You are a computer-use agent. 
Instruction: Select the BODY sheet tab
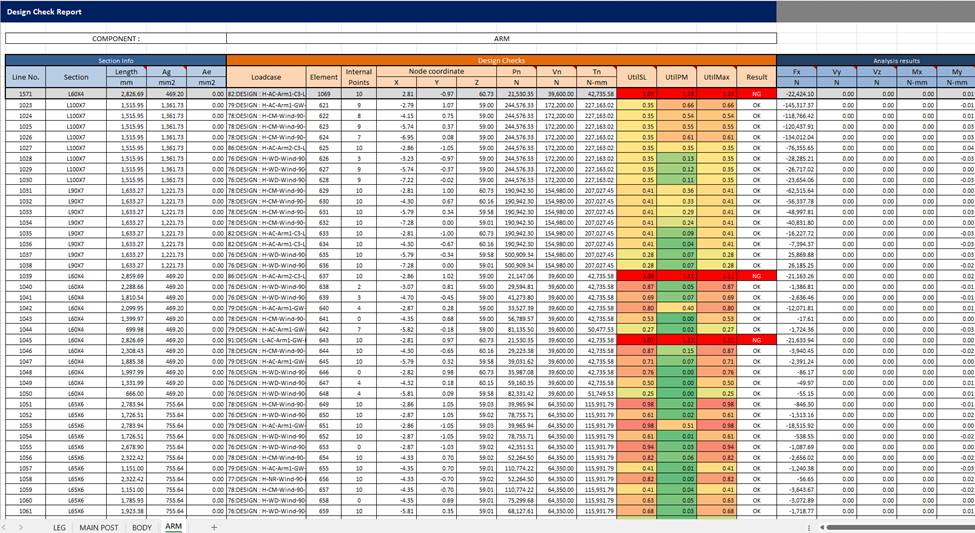(x=142, y=526)
